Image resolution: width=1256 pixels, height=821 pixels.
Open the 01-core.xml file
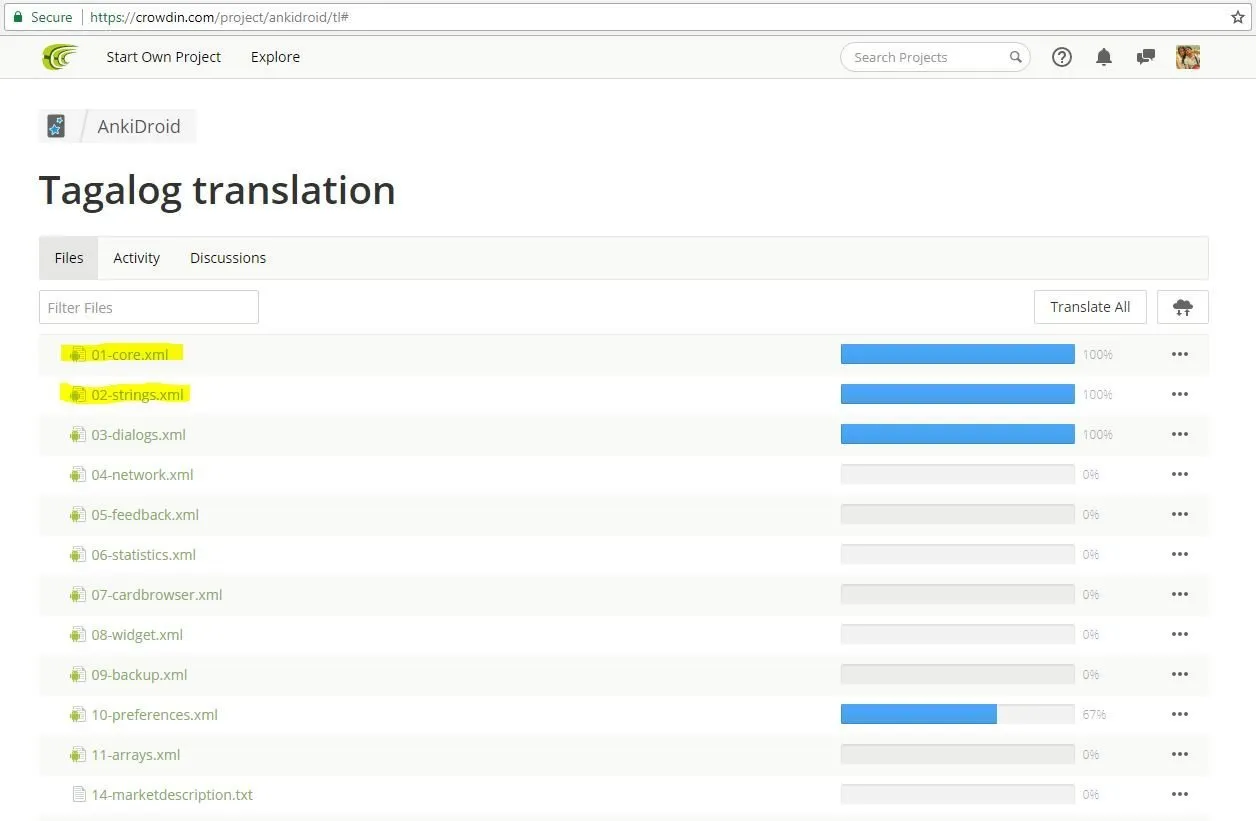[130, 354]
